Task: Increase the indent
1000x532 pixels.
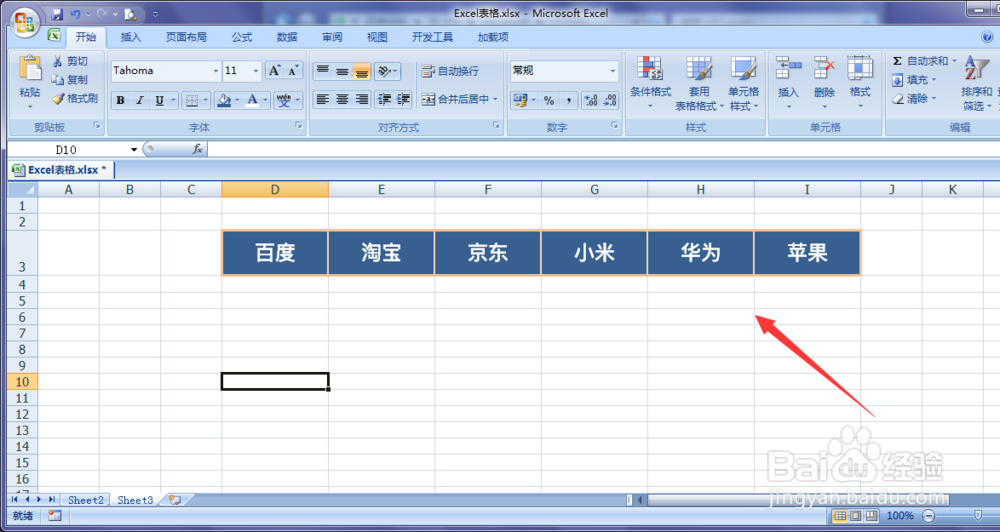Action: 403,100
